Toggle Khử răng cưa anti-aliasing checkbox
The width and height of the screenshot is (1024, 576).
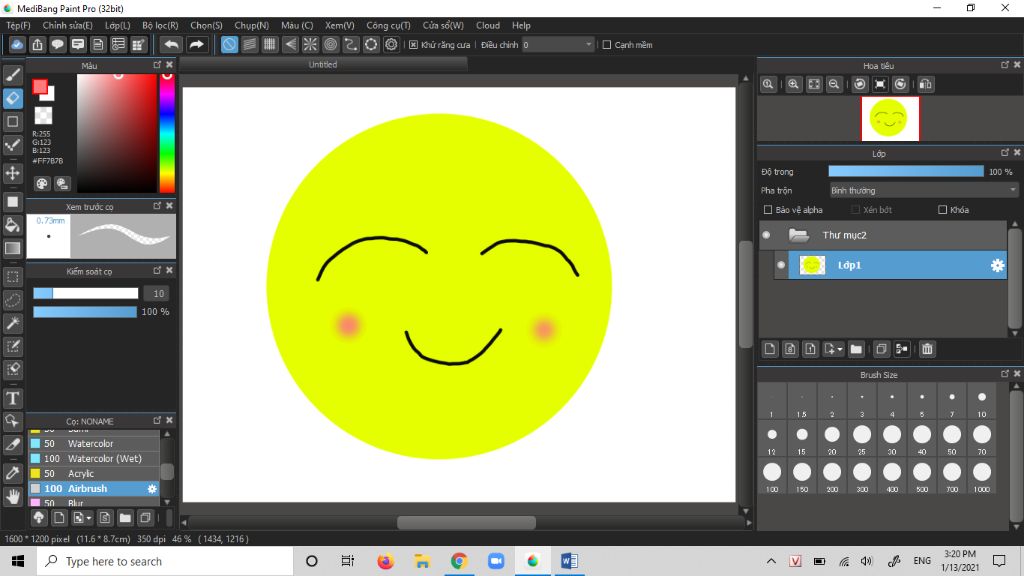pyautogui.click(x=413, y=45)
